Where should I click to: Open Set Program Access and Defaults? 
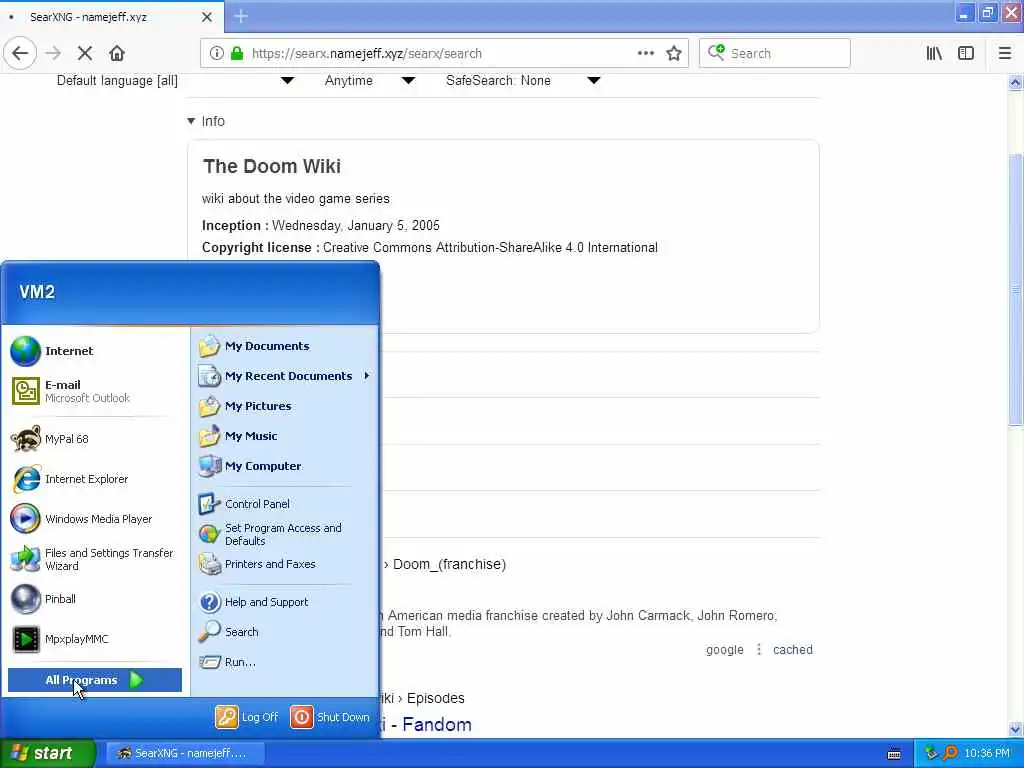point(285,534)
